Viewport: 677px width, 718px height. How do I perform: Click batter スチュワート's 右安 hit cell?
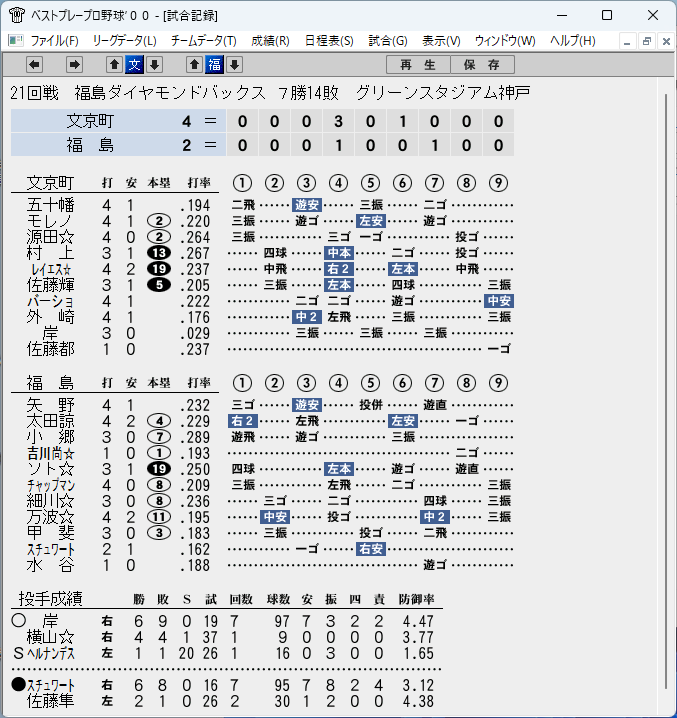pos(371,549)
